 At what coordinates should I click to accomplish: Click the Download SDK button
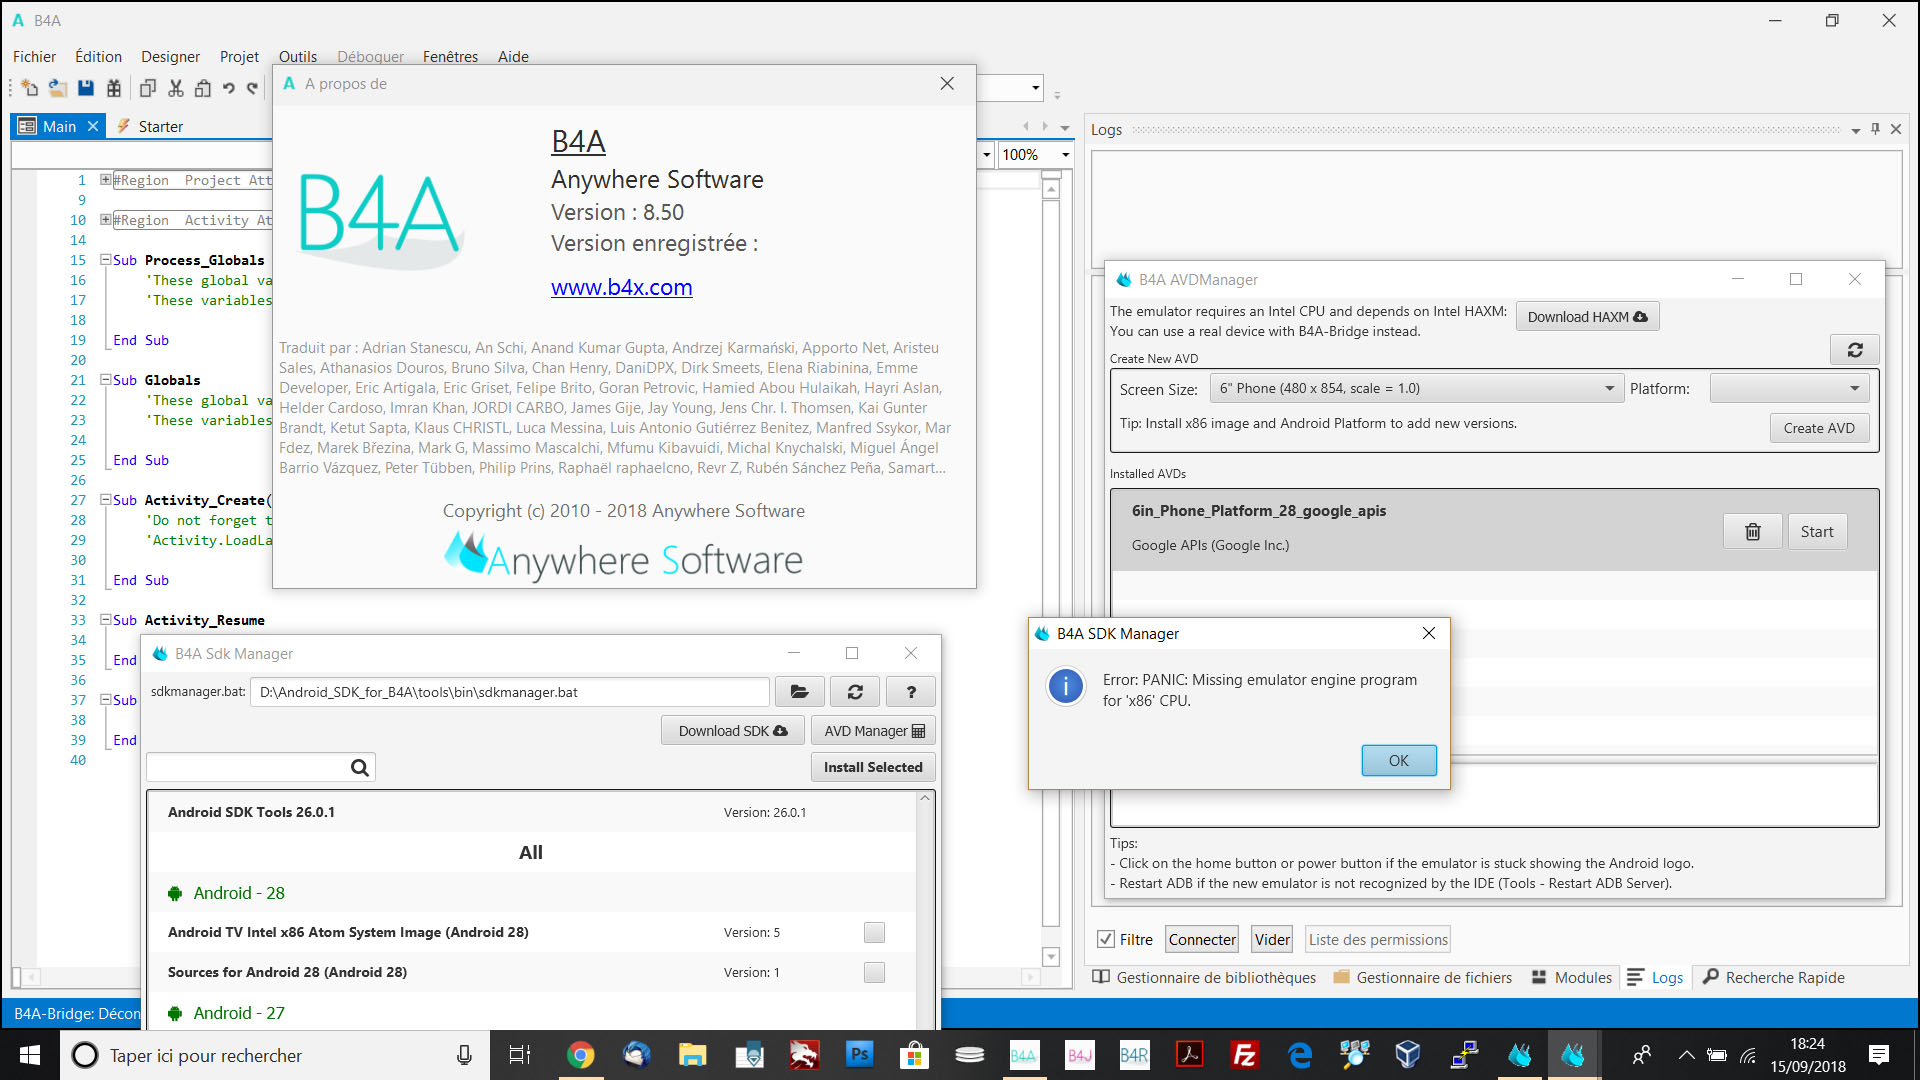coord(732,731)
